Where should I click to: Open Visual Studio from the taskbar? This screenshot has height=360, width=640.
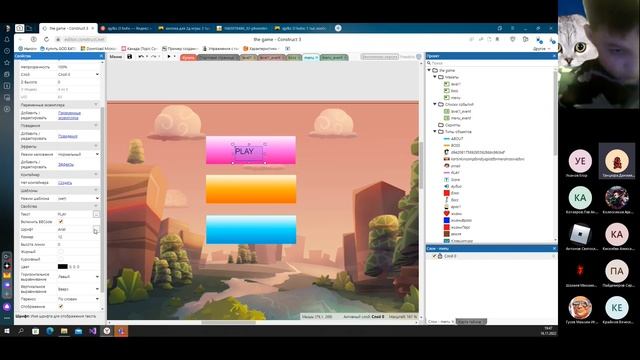(x=93, y=331)
